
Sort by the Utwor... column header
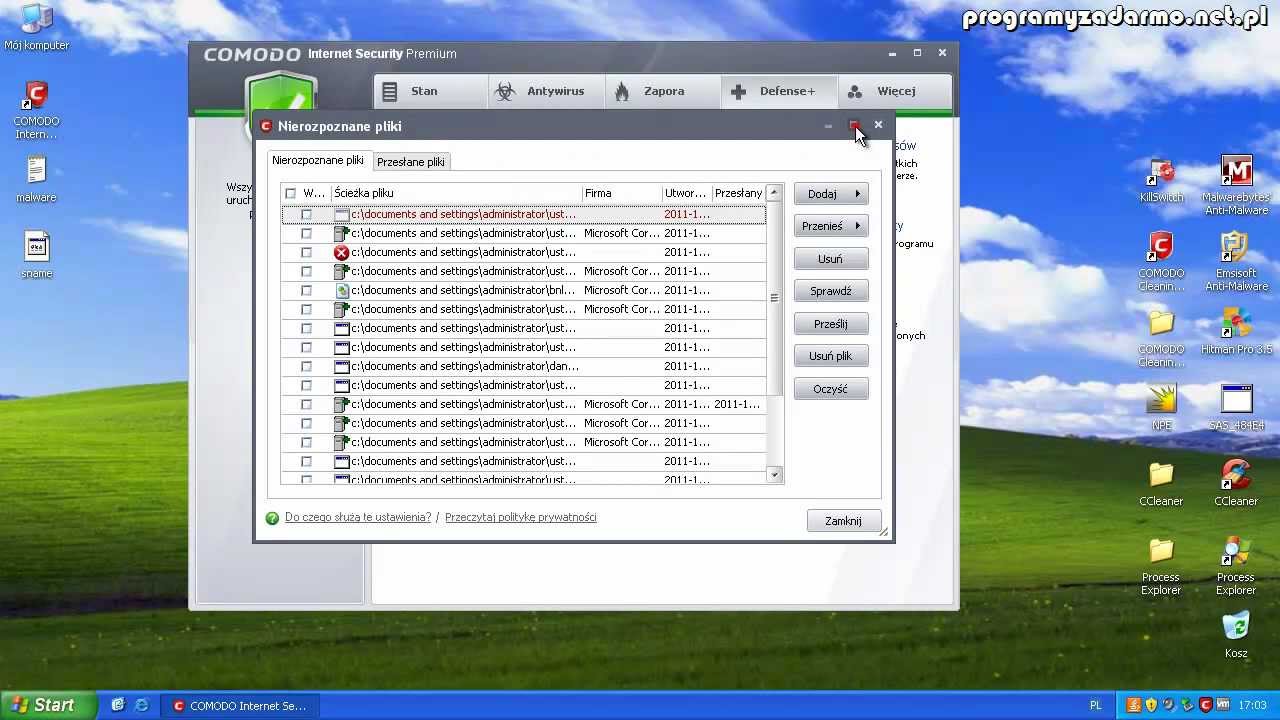point(686,193)
